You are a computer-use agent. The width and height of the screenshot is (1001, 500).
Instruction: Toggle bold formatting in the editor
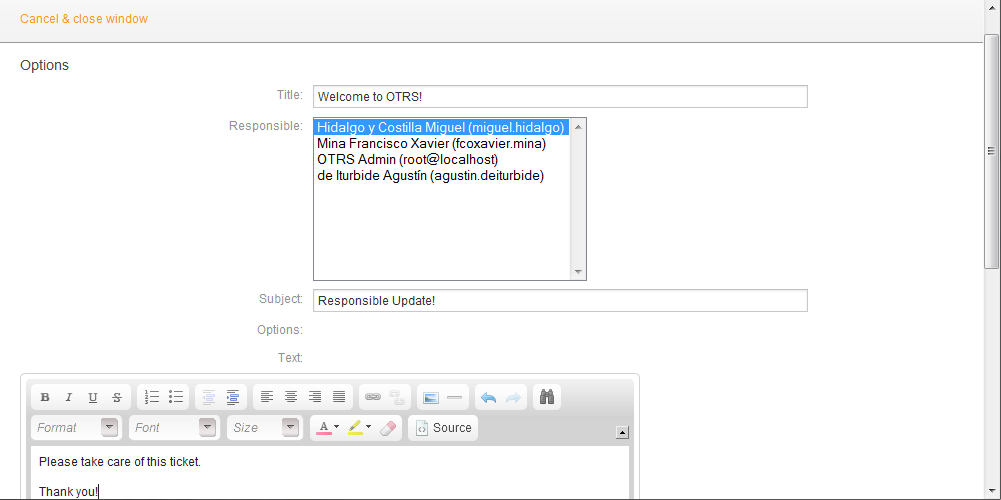(x=45, y=397)
